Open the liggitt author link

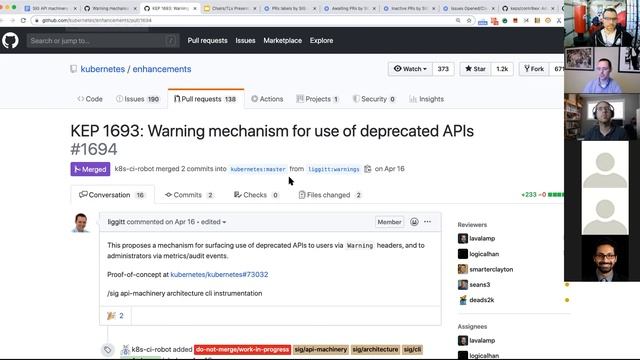coord(116,222)
